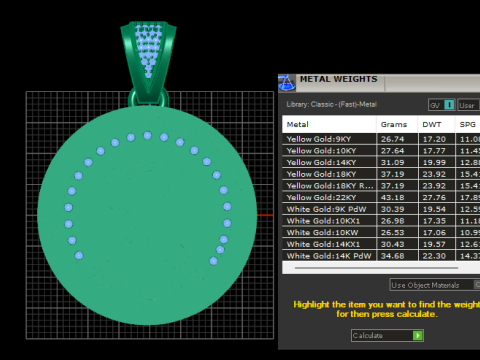Select the jump ring under the bail
Screen dimensions: 480x360
[x=132, y=99]
